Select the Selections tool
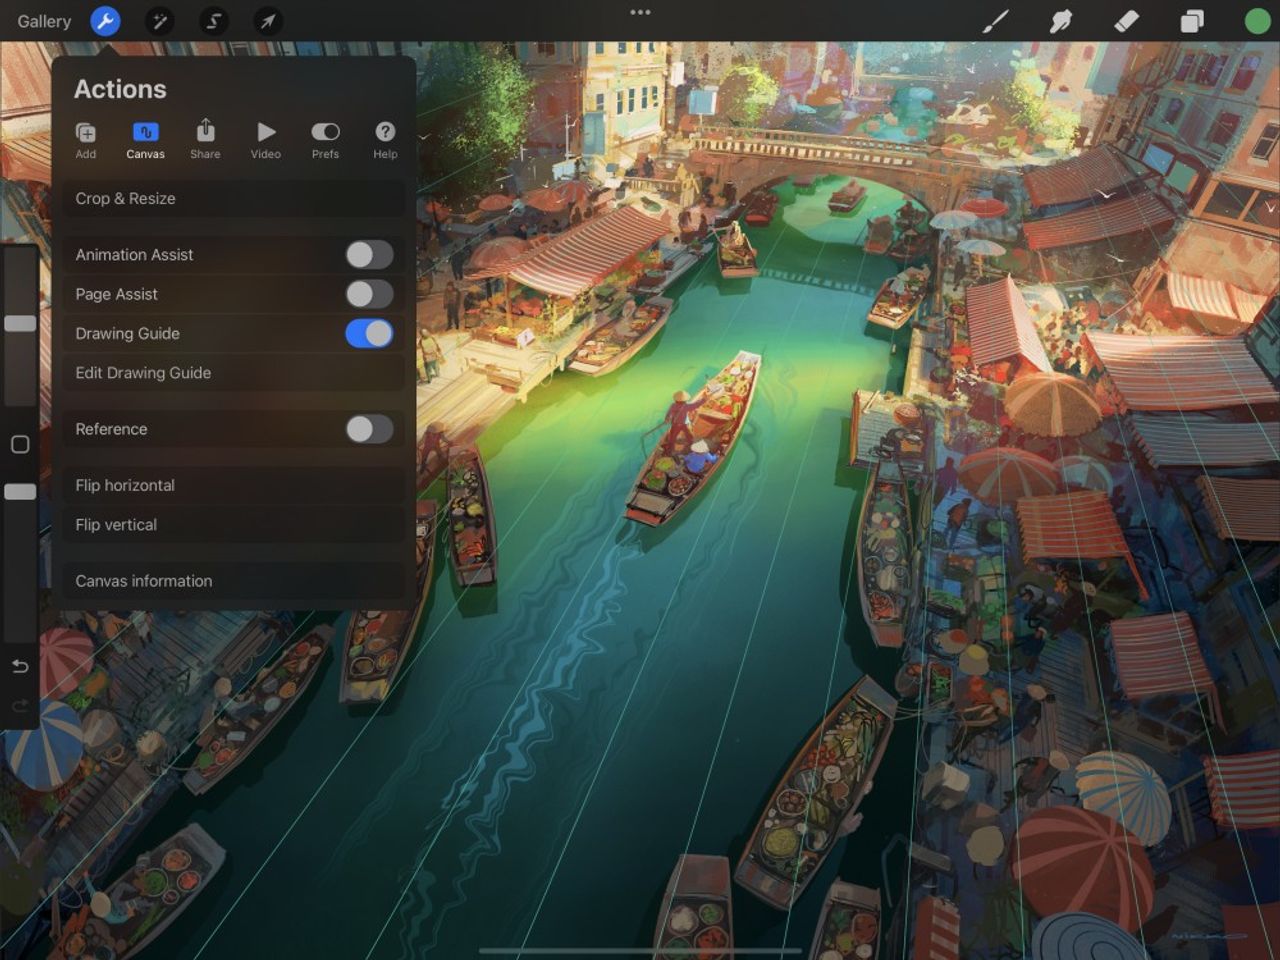 tap(213, 20)
